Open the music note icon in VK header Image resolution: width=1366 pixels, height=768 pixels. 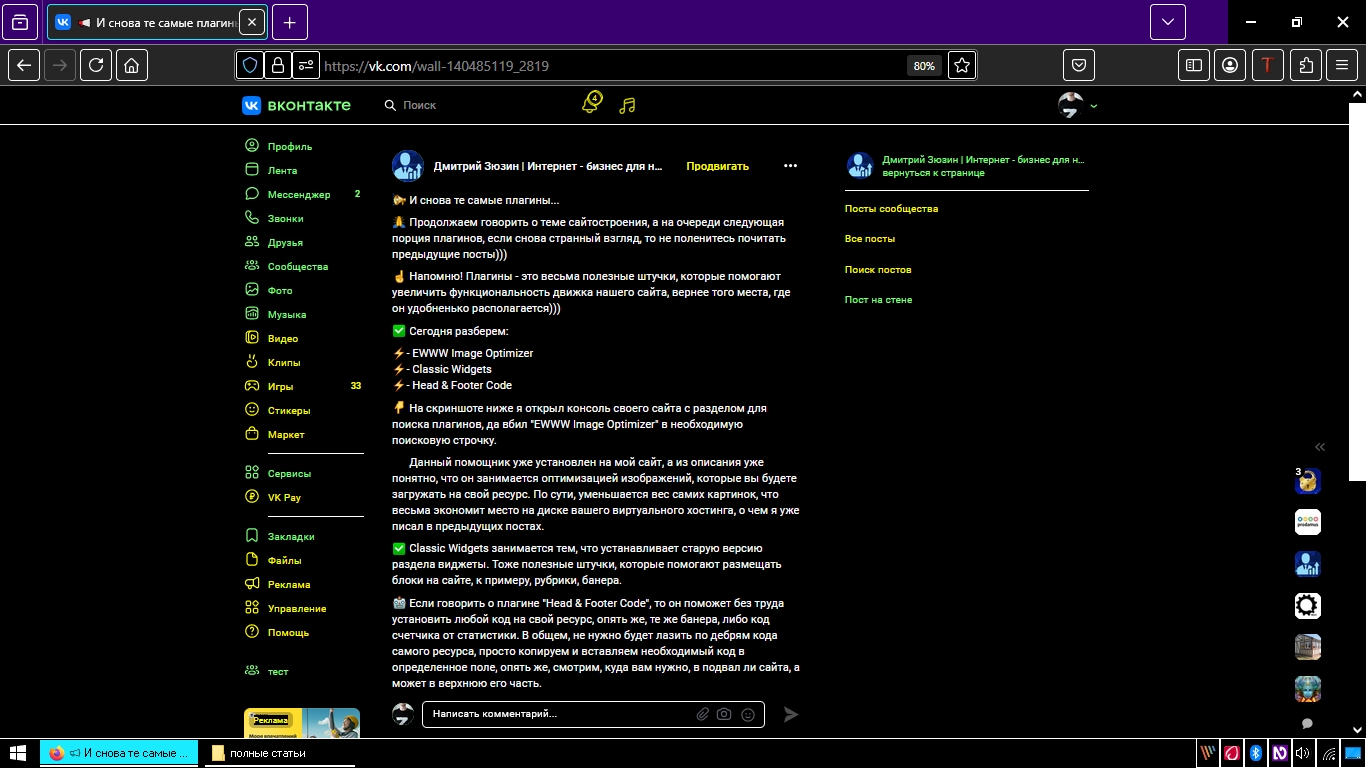(x=627, y=105)
